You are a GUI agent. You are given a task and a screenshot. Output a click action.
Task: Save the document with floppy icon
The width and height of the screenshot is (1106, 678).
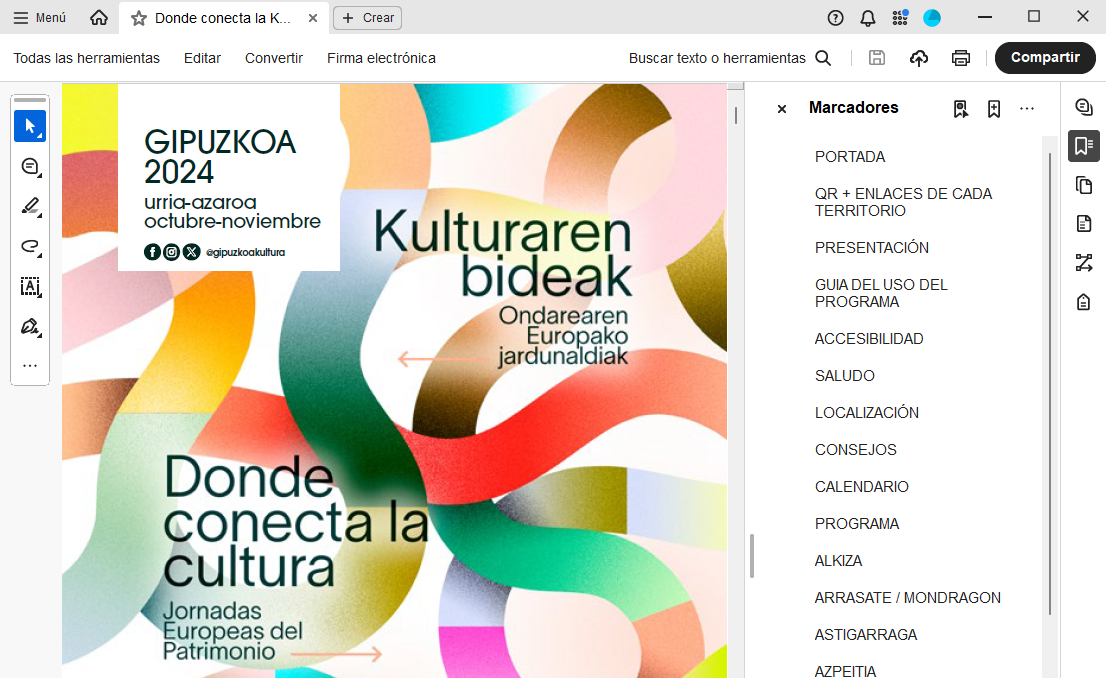(877, 58)
